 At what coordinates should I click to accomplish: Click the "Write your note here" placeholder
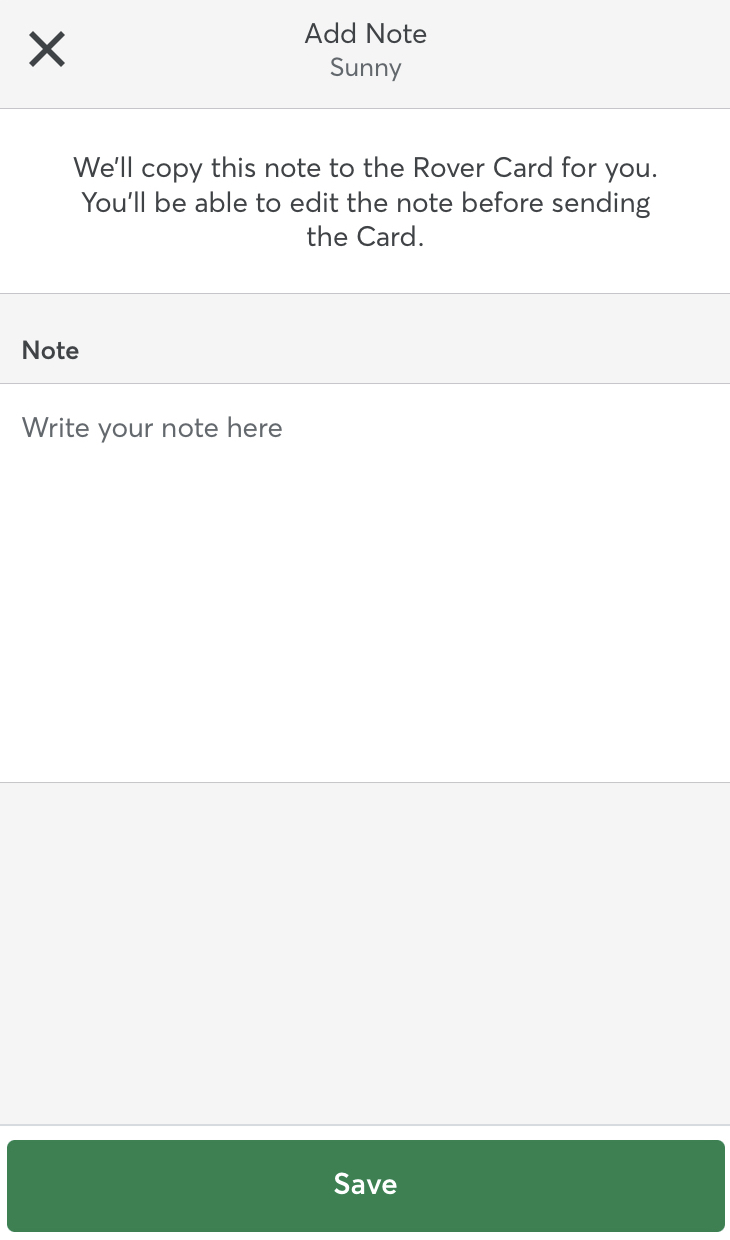click(x=152, y=428)
